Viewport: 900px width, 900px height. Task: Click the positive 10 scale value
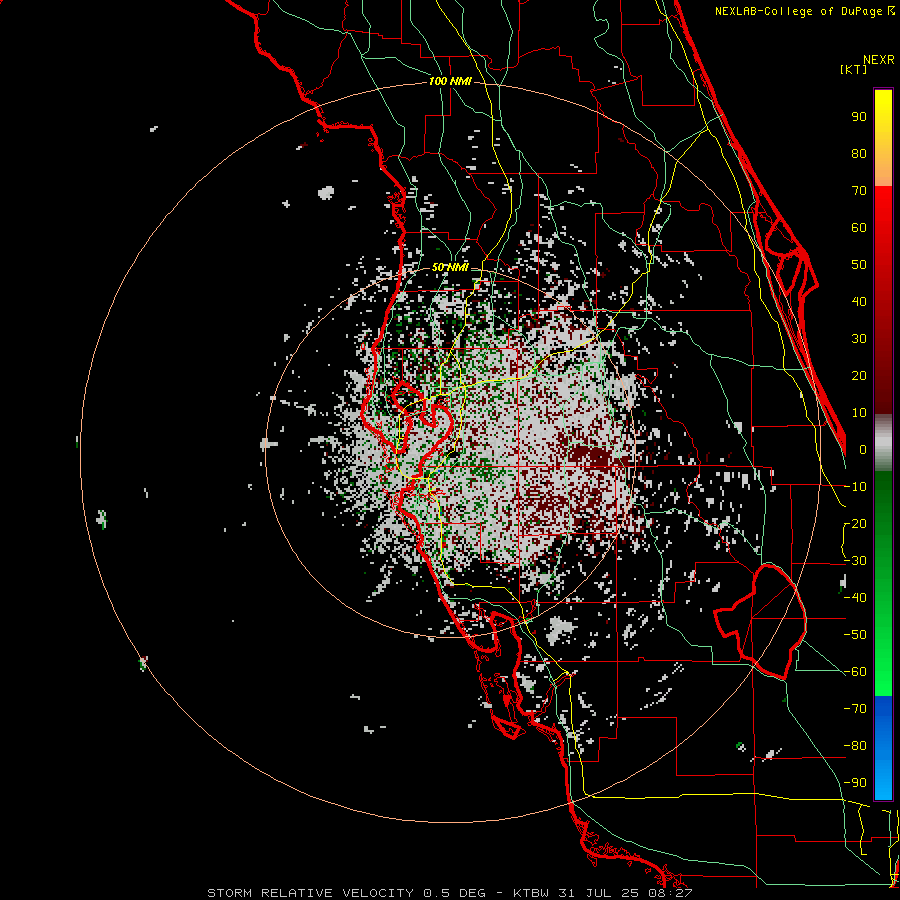pos(859,413)
